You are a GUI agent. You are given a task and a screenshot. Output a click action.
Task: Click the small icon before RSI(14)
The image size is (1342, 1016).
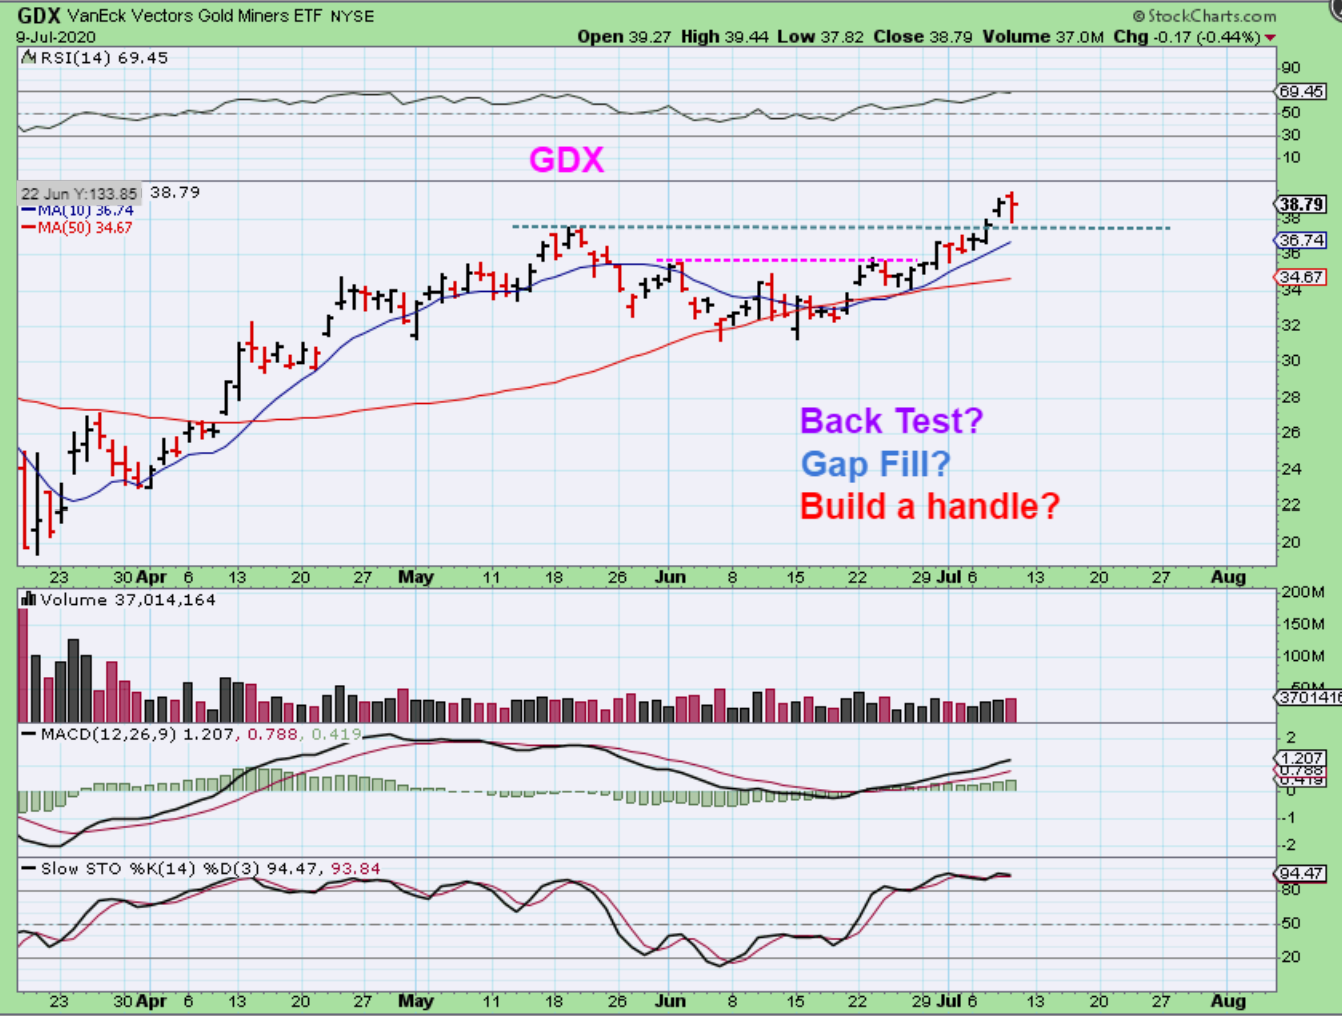tap(29, 58)
